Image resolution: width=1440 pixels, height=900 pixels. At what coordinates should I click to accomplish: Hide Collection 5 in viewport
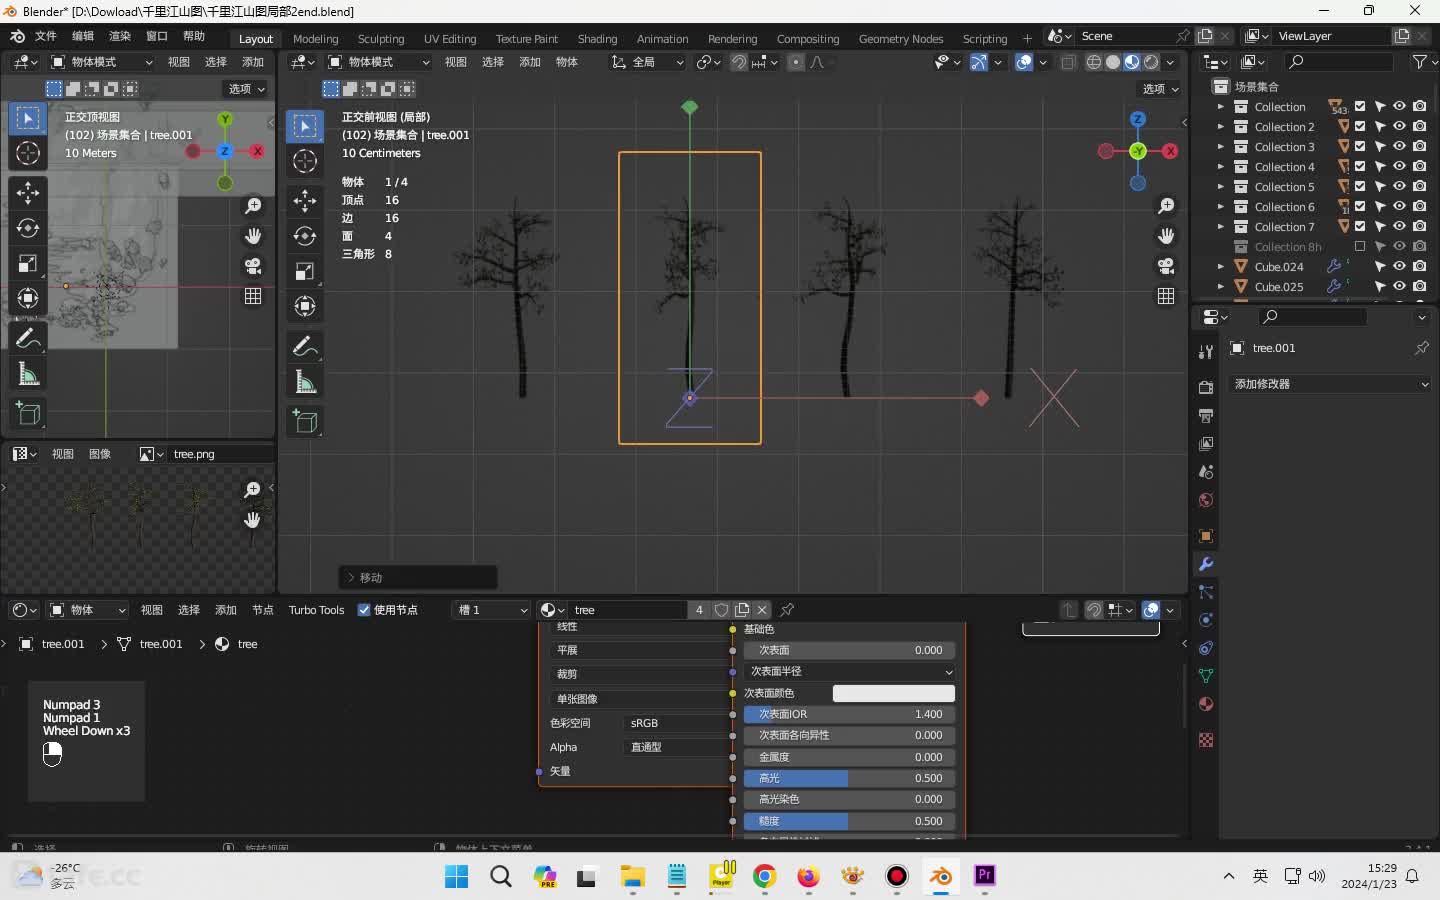click(x=1400, y=187)
